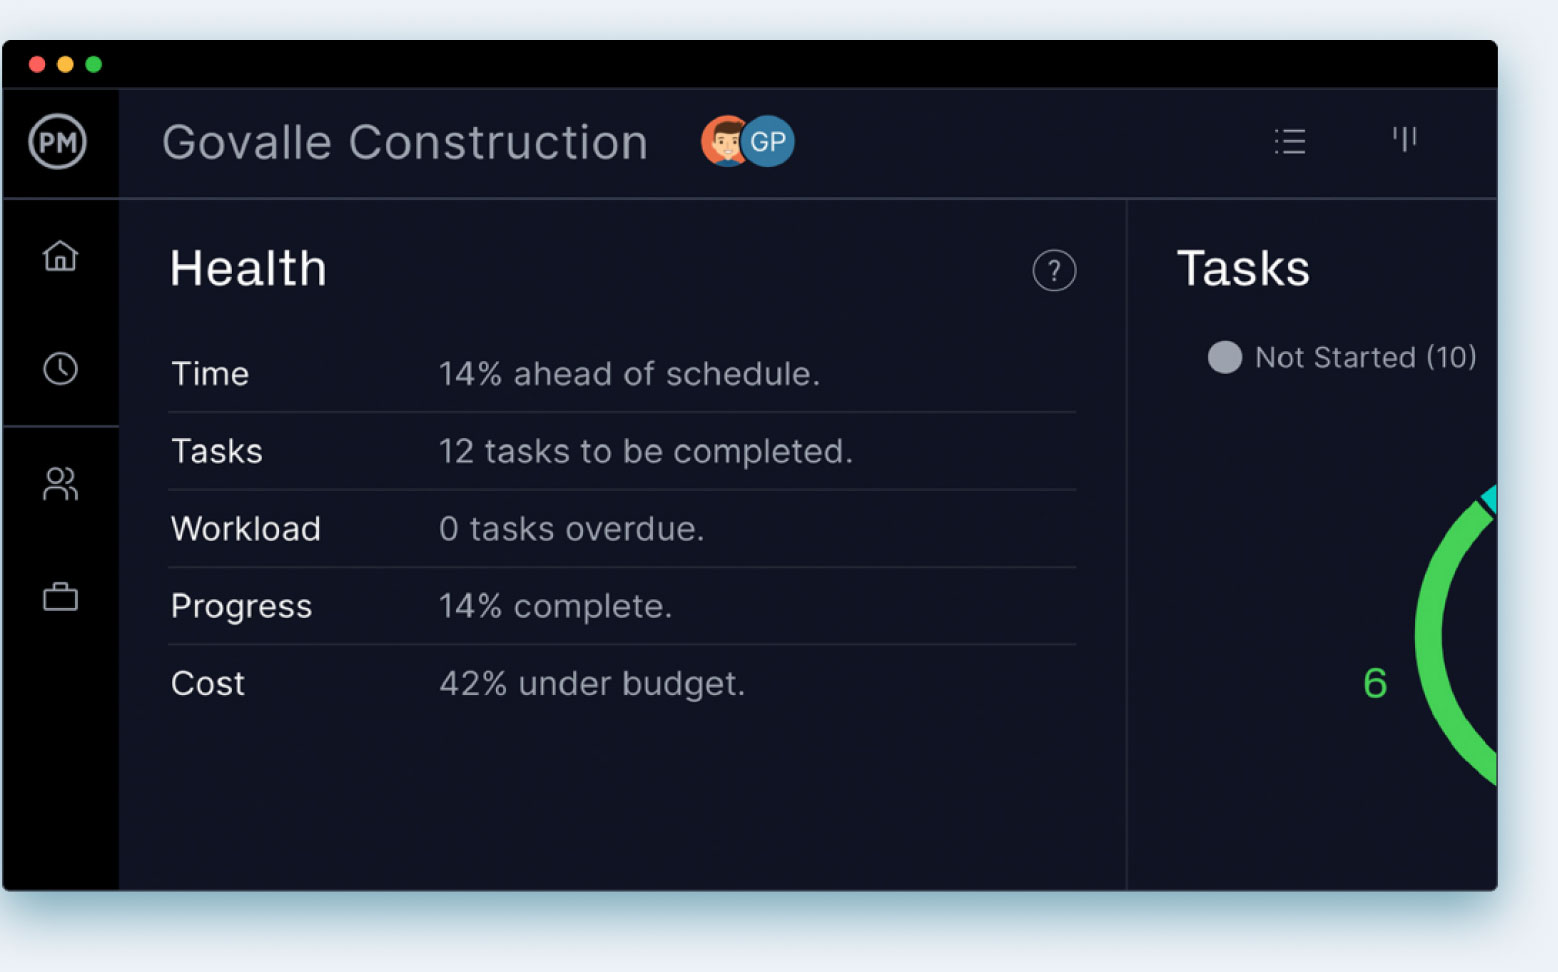Click the illustrated user avatar next to GP
1558x972 pixels.
coord(723,141)
